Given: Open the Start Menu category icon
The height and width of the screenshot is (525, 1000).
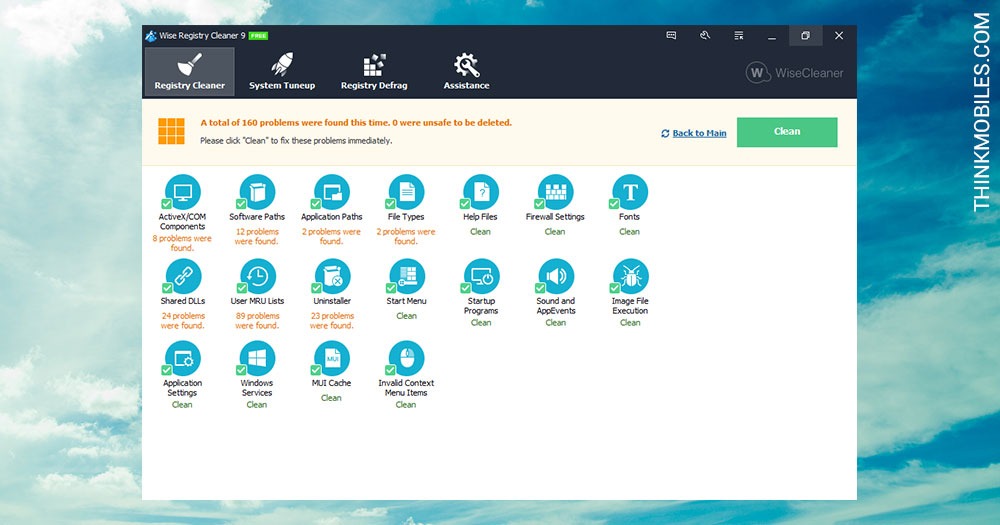Looking at the screenshot, I should [408, 276].
